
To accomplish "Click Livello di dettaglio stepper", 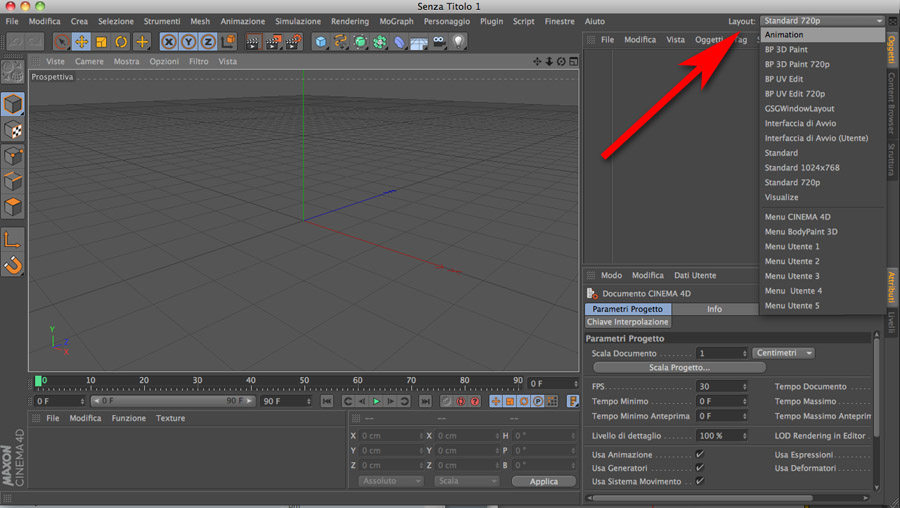I will (744, 436).
